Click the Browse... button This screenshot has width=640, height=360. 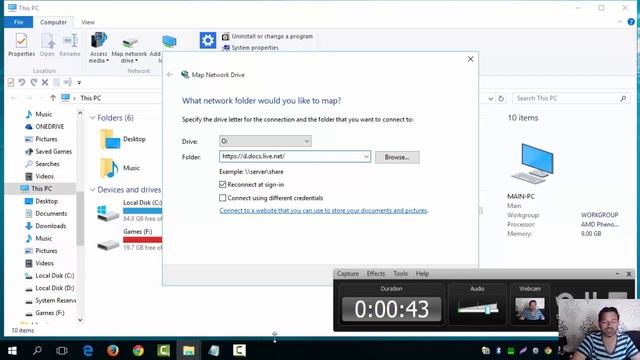pos(397,157)
